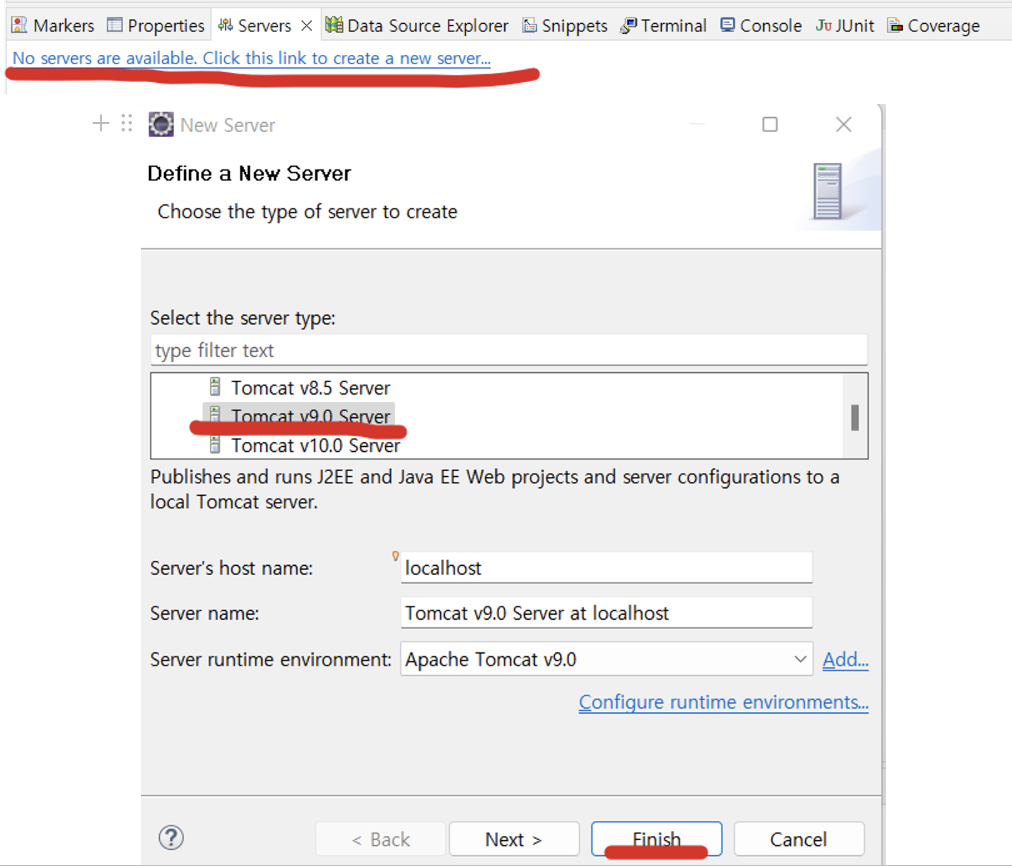Click the Data Source Explorer icon
Viewport: 1012px width, 866px height.
point(334,25)
